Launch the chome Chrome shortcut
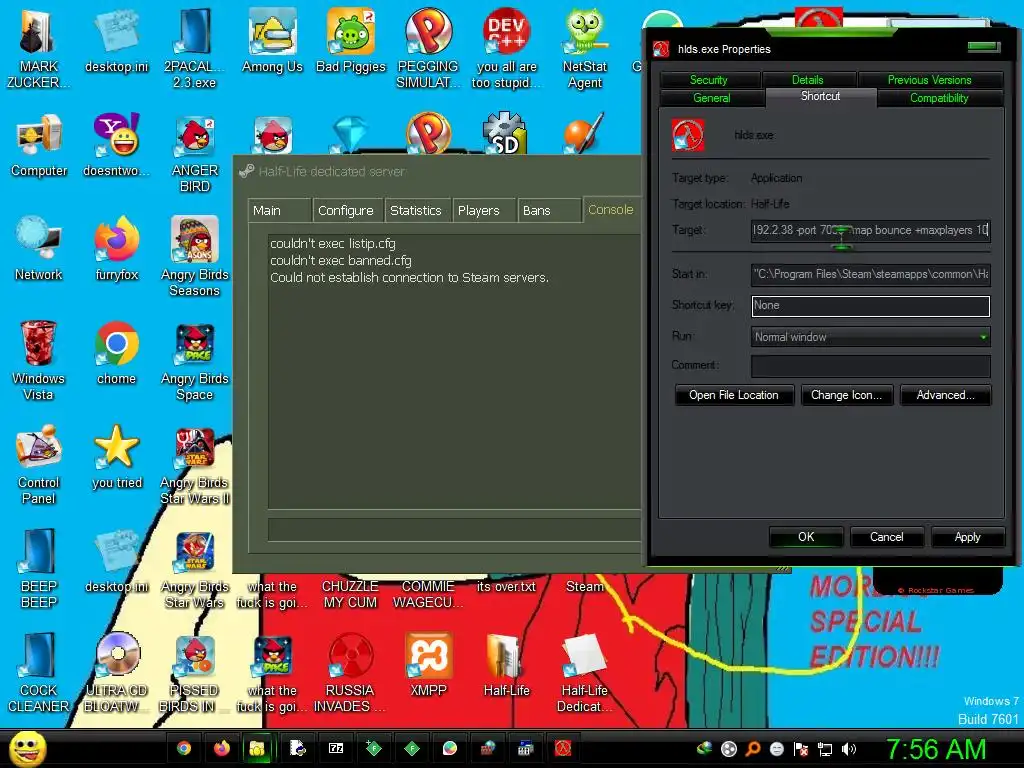Image resolution: width=1024 pixels, height=768 pixels. [x=116, y=353]
